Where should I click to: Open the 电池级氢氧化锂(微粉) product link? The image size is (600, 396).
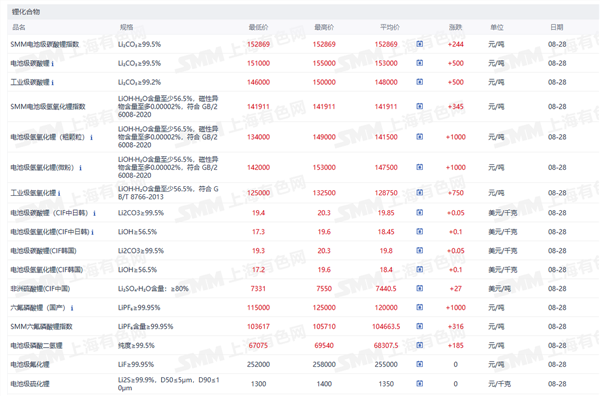click(x=42, y=167)
